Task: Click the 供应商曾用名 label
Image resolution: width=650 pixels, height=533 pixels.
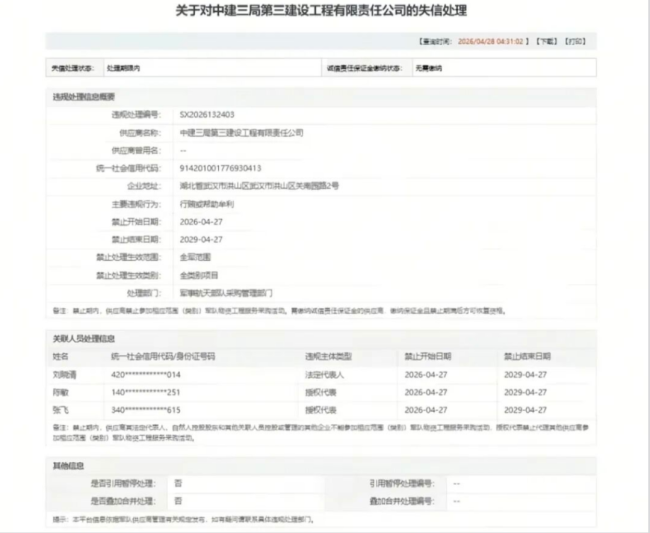Action: 136,150
